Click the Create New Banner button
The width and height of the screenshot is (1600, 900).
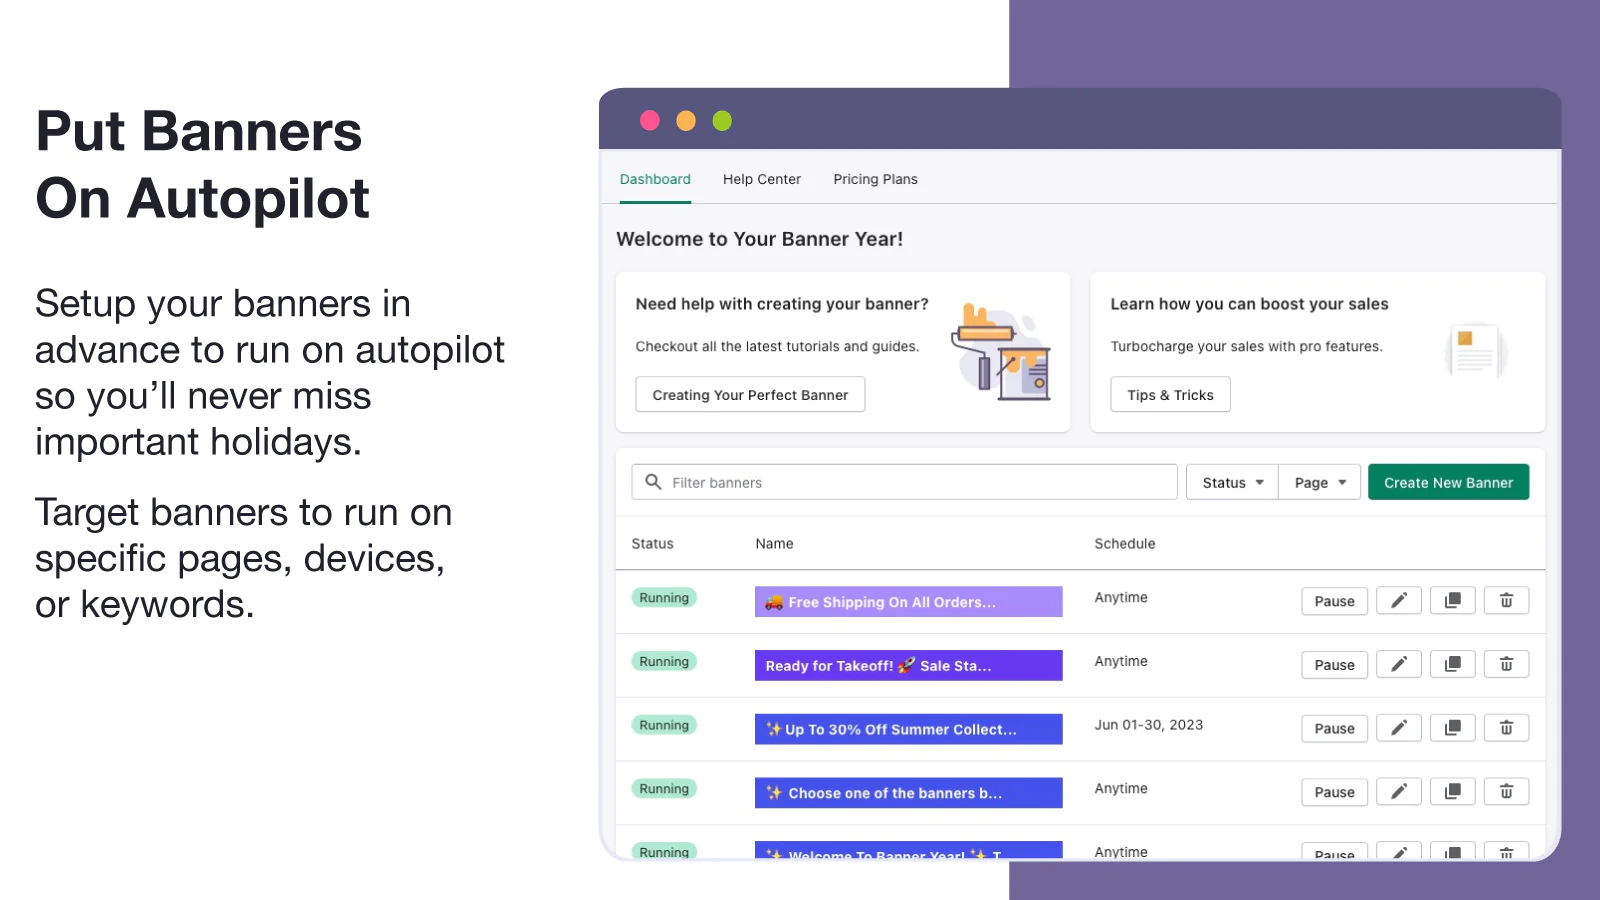pyautogui.click(x=1448, y=482)
